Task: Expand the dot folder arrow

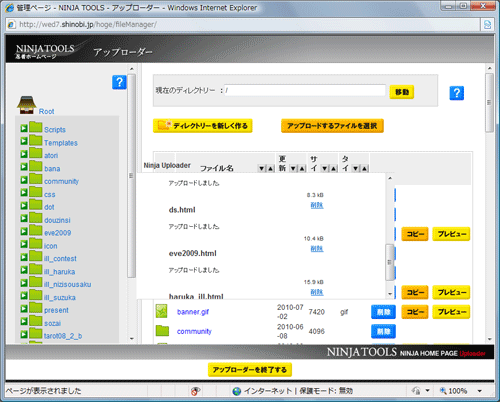Action: tap(24, 206)
